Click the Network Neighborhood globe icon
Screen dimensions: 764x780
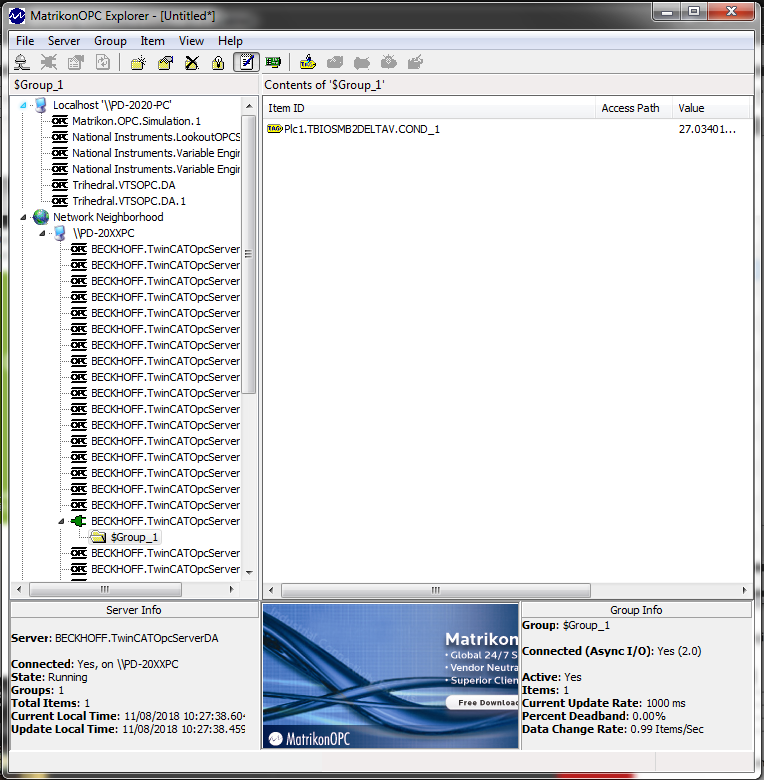pos(41,217)
